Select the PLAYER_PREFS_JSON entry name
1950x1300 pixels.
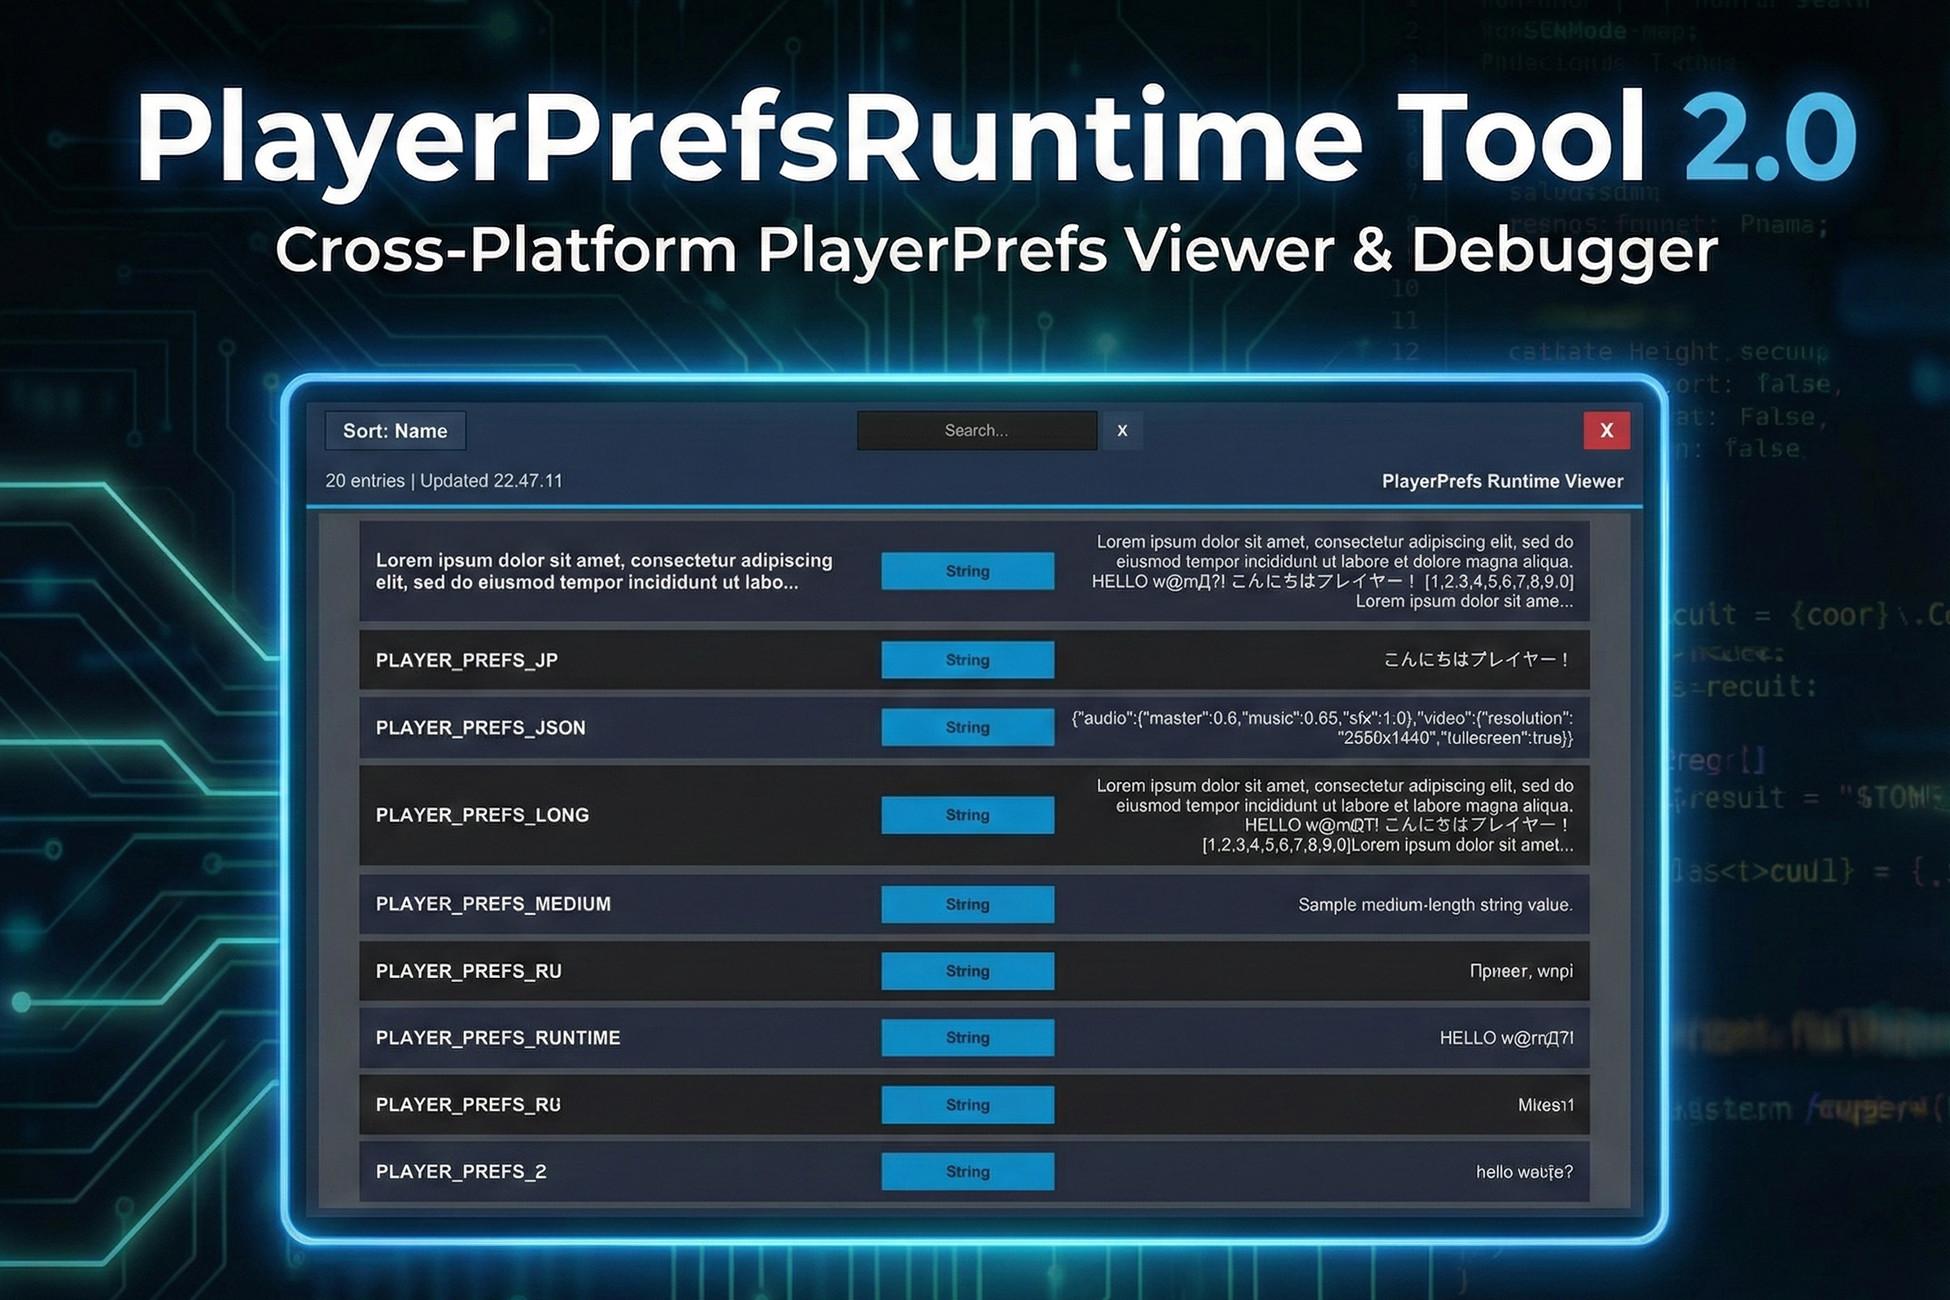pyautogui.click(x=480, y=728)
